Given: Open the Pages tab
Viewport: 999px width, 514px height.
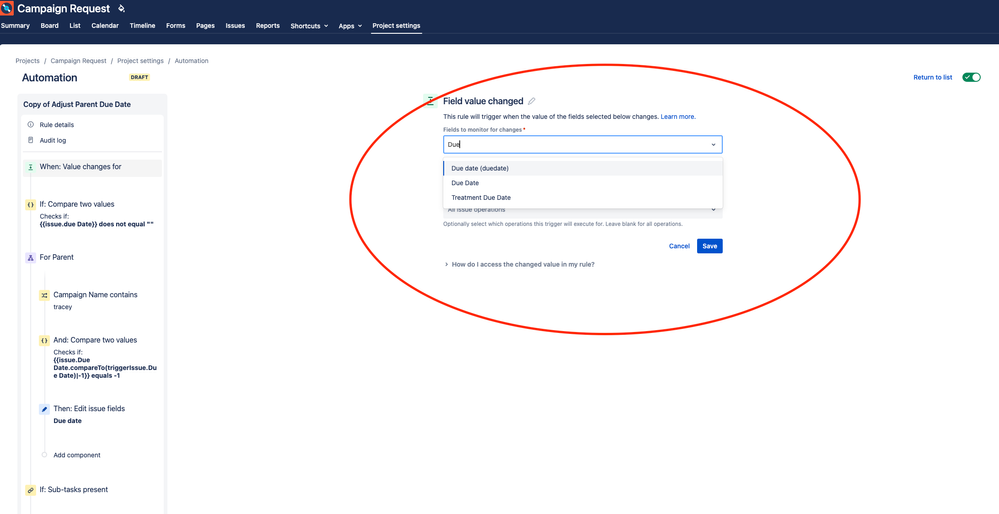Looking at the screenshot, I should [205, 26].
